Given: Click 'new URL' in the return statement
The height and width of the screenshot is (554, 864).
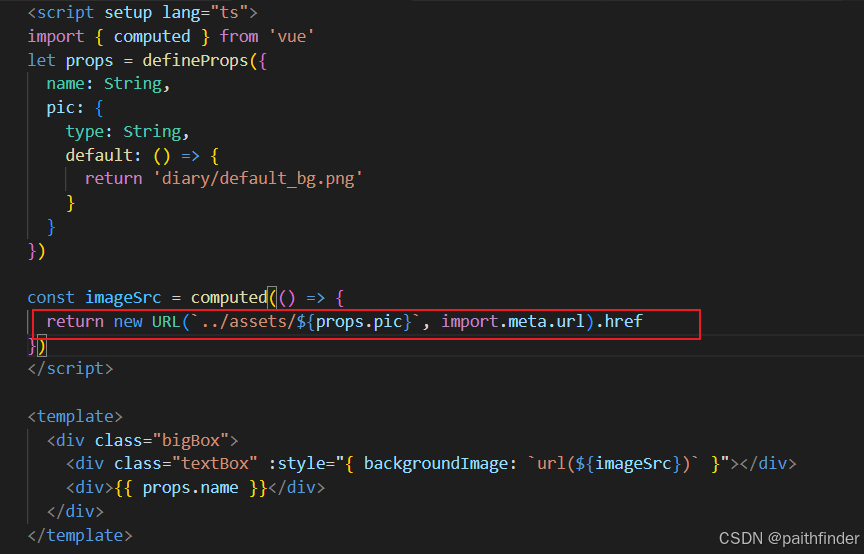Looking at the screenshot, I should click(x=147, y=321).
